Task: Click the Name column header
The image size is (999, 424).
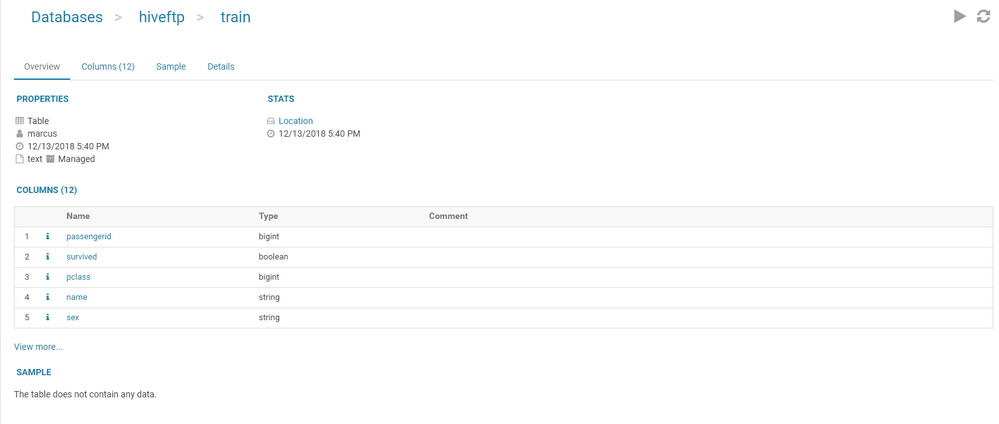Action: (78, 216)
